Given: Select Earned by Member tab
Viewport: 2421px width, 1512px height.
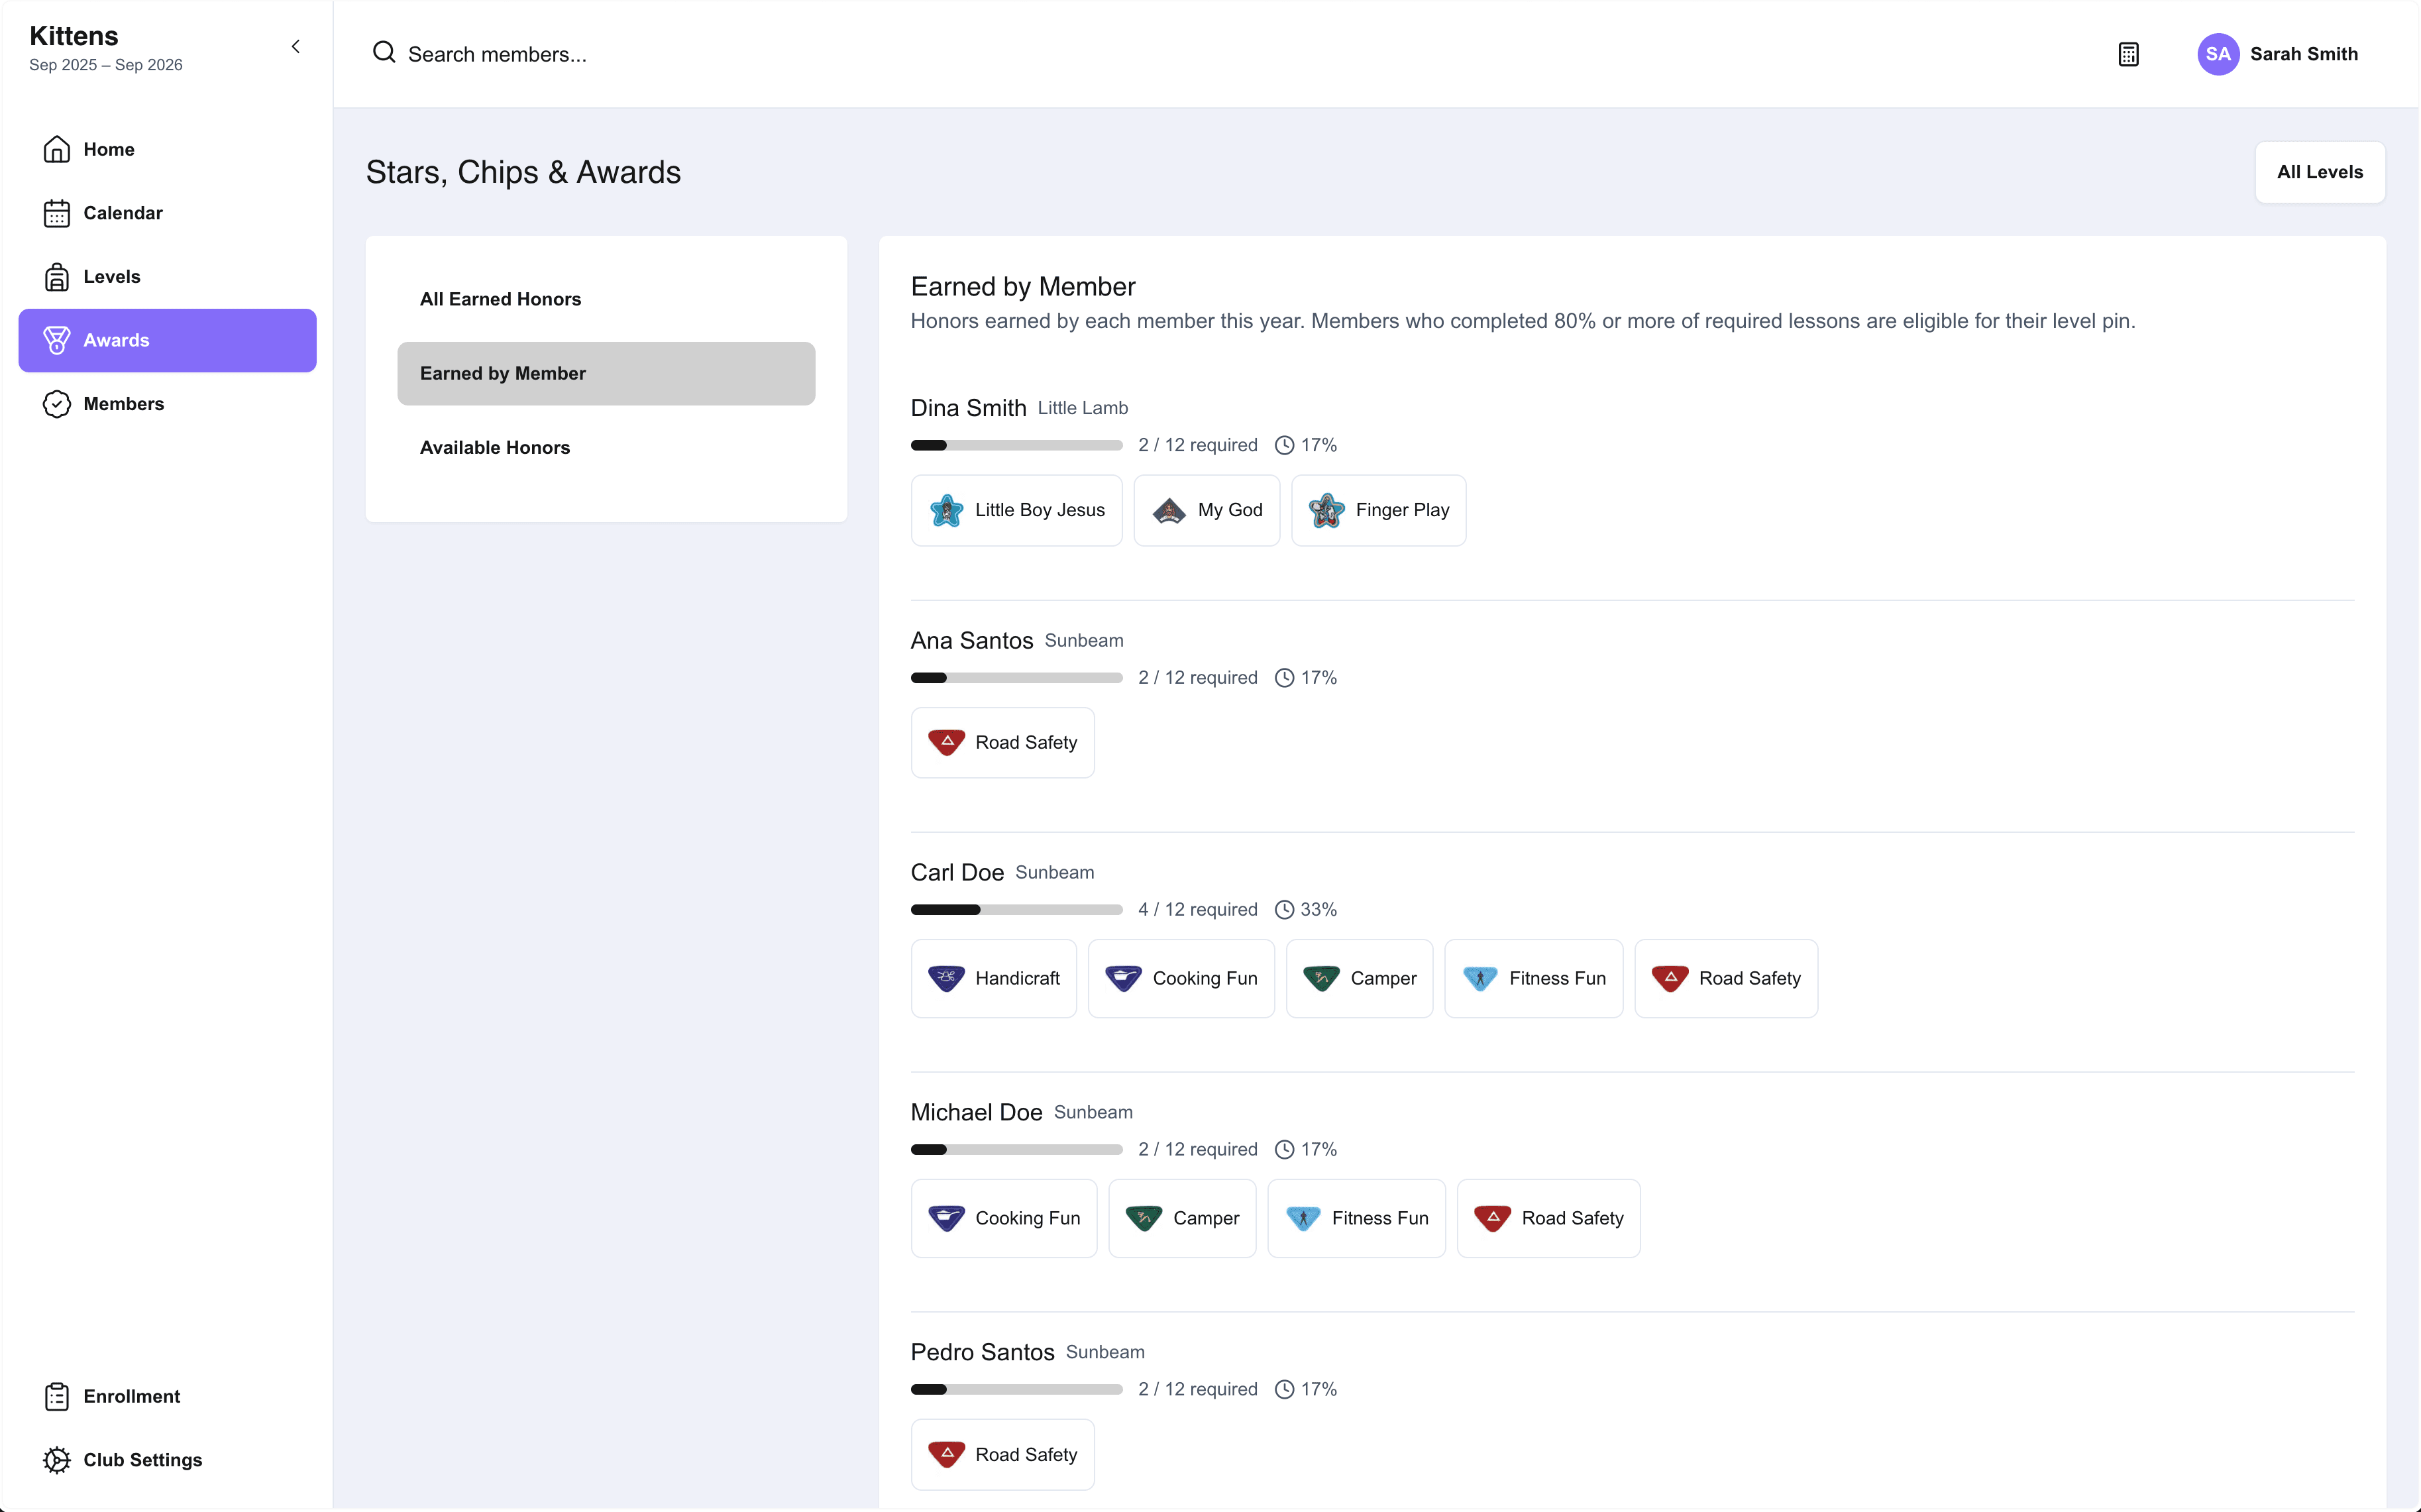Looking at the screenshot, I should (x=606, y=373).
